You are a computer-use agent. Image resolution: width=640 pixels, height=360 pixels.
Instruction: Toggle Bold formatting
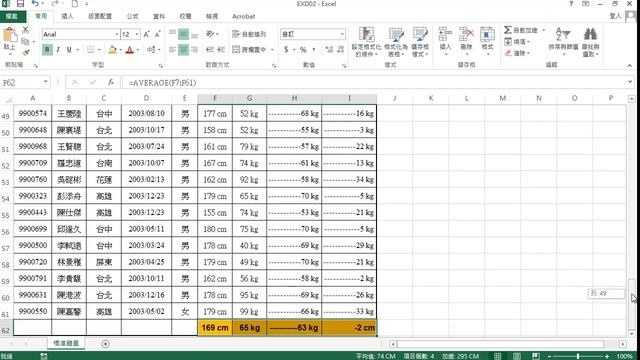click(47, 50)
